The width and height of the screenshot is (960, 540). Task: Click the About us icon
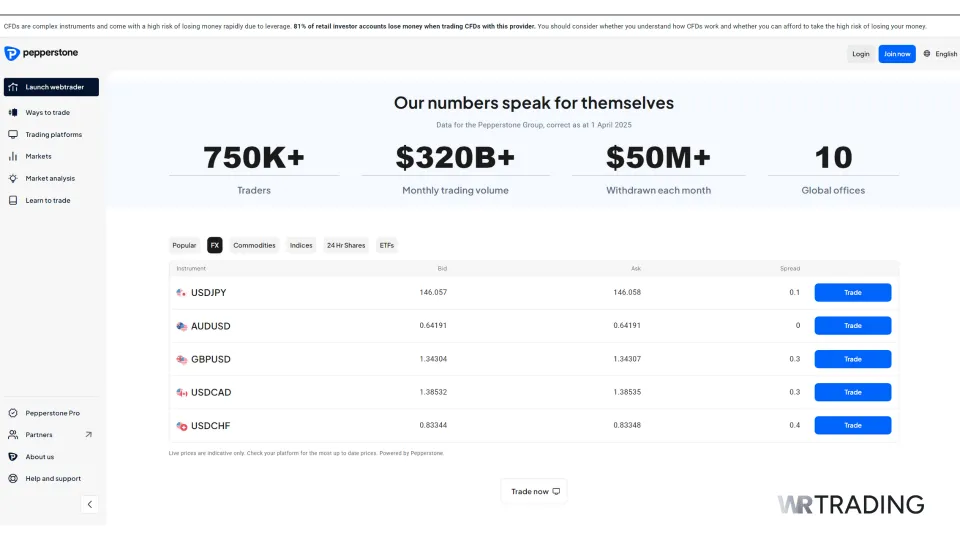(x=13, y=456)
